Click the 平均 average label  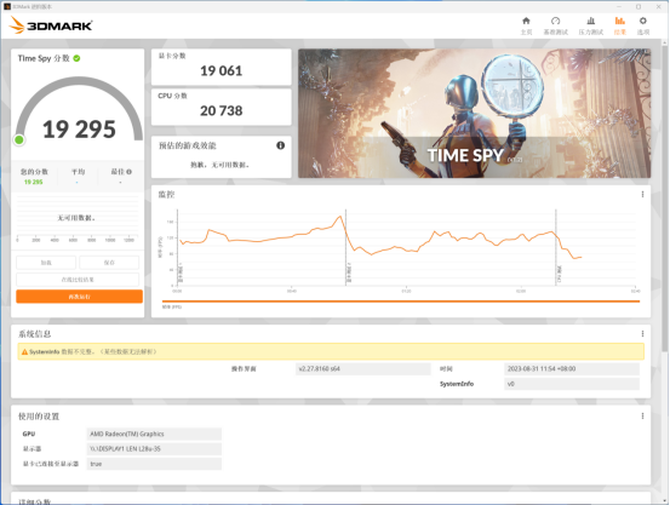78,172
